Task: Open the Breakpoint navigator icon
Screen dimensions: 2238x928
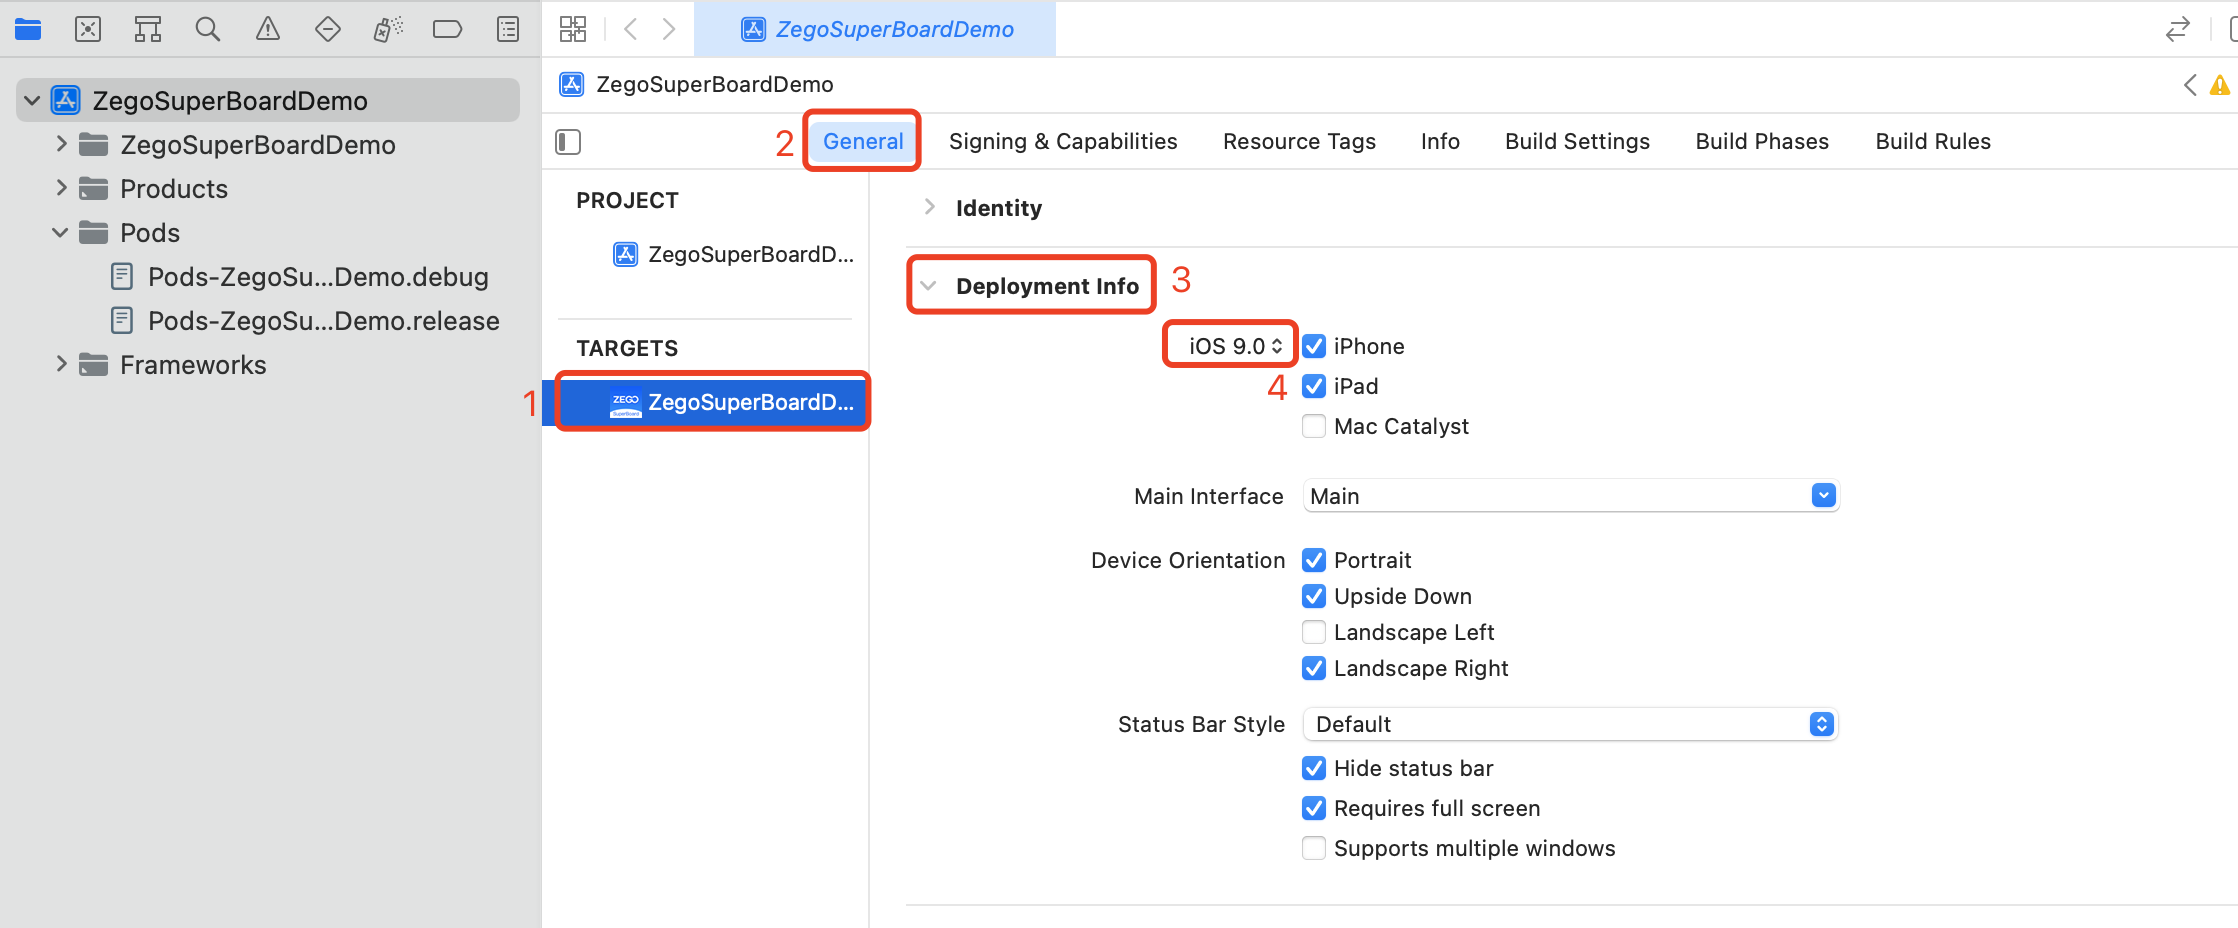Action: [x=447, y=29]
